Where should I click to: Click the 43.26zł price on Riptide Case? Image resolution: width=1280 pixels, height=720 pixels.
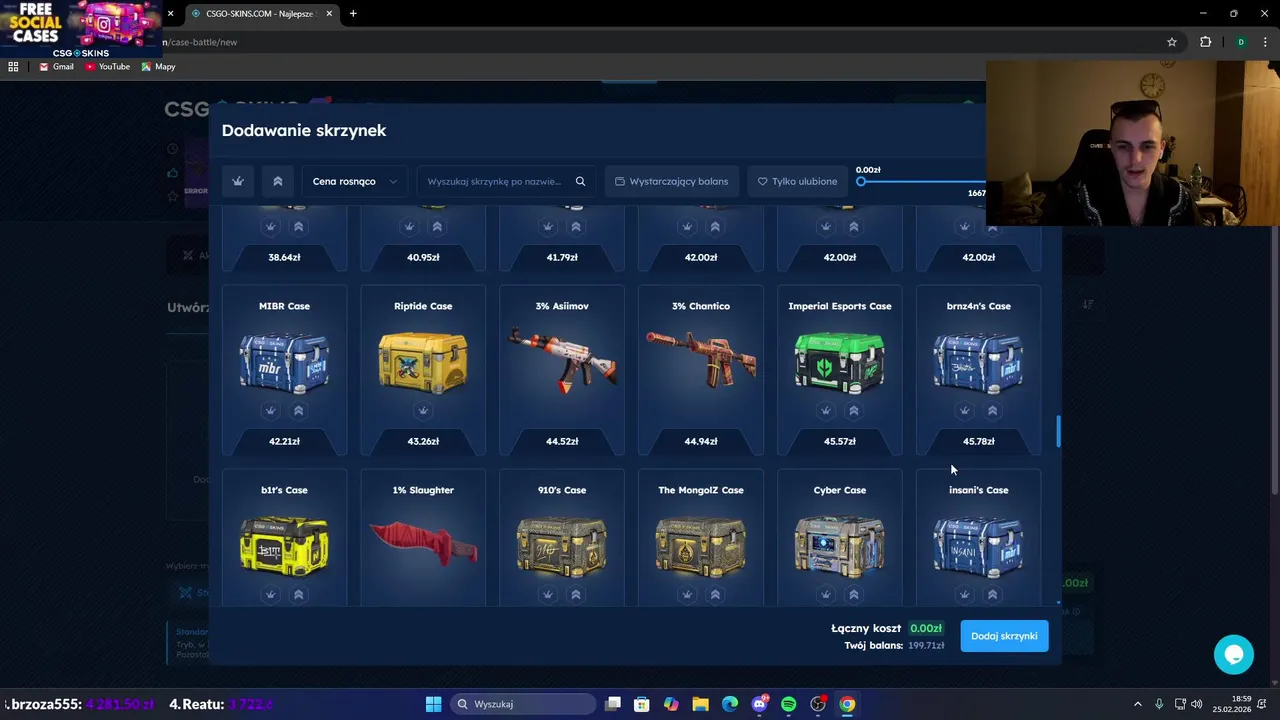(x=423, y=441)
